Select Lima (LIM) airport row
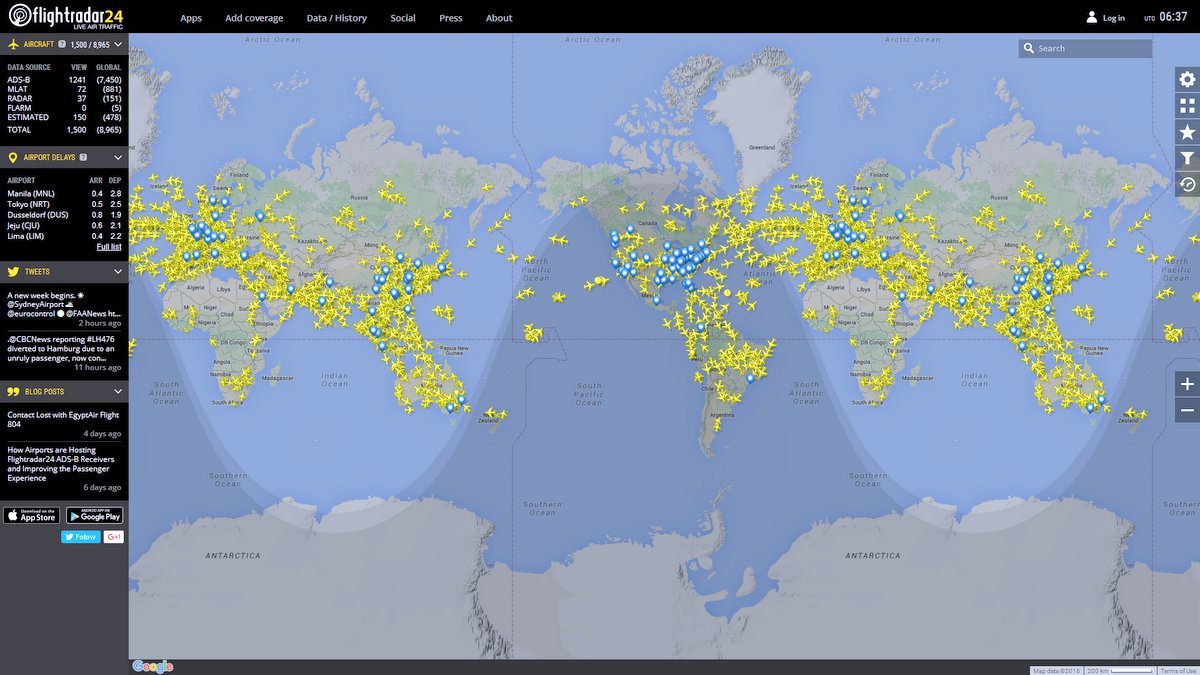The width and height of the screenshot is (1200, 675). [64, 236]
